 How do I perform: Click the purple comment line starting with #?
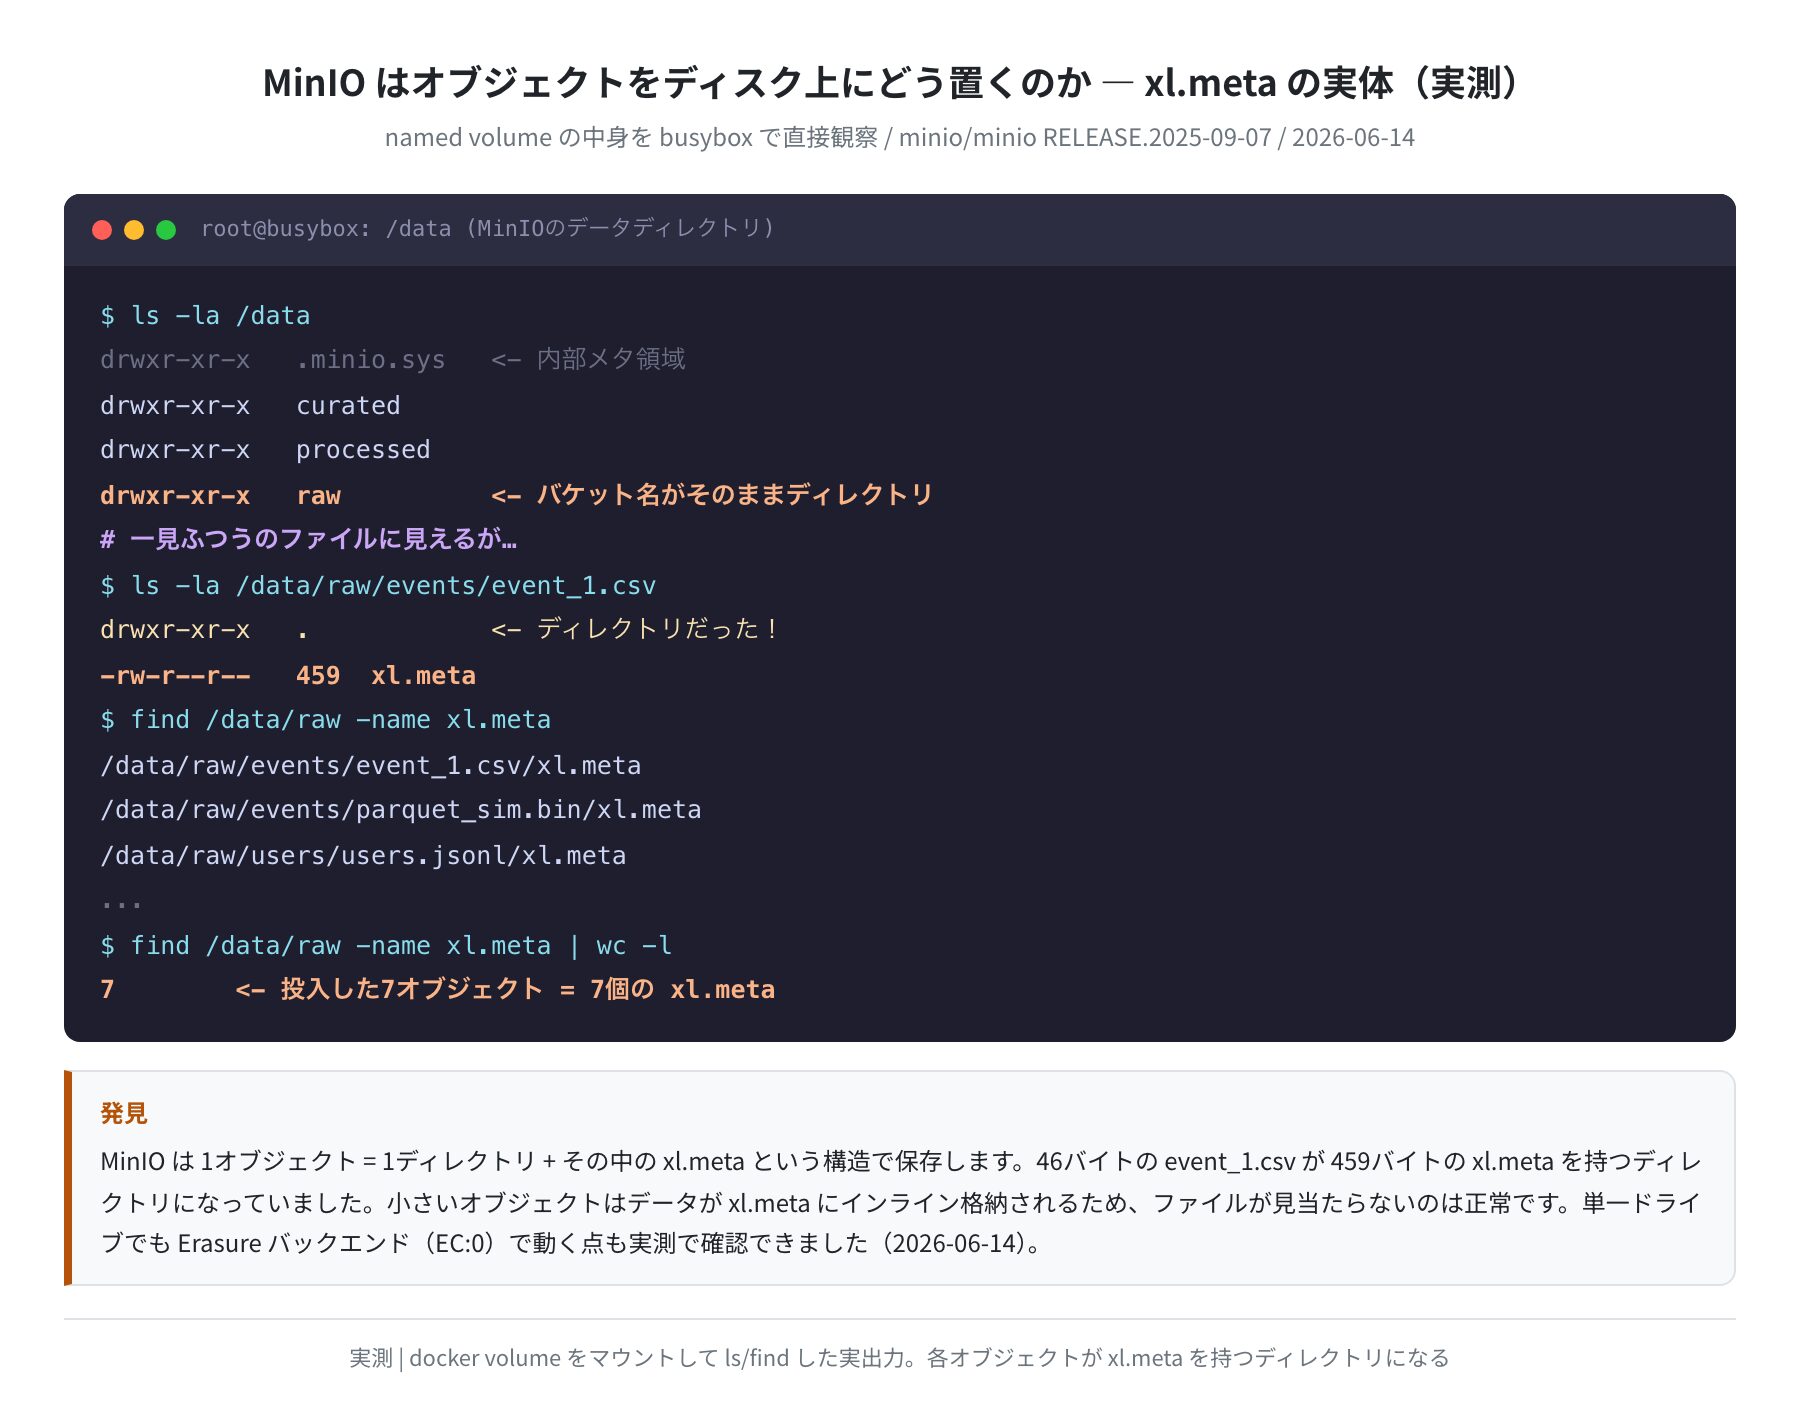(x=308, y=540)
